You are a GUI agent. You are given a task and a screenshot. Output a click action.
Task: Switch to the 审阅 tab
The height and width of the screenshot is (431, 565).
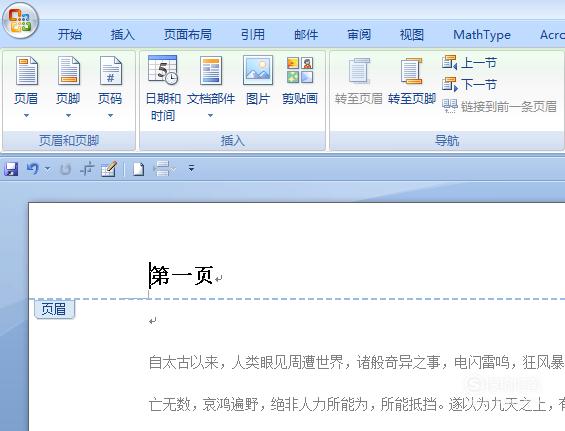pos(359,35)
